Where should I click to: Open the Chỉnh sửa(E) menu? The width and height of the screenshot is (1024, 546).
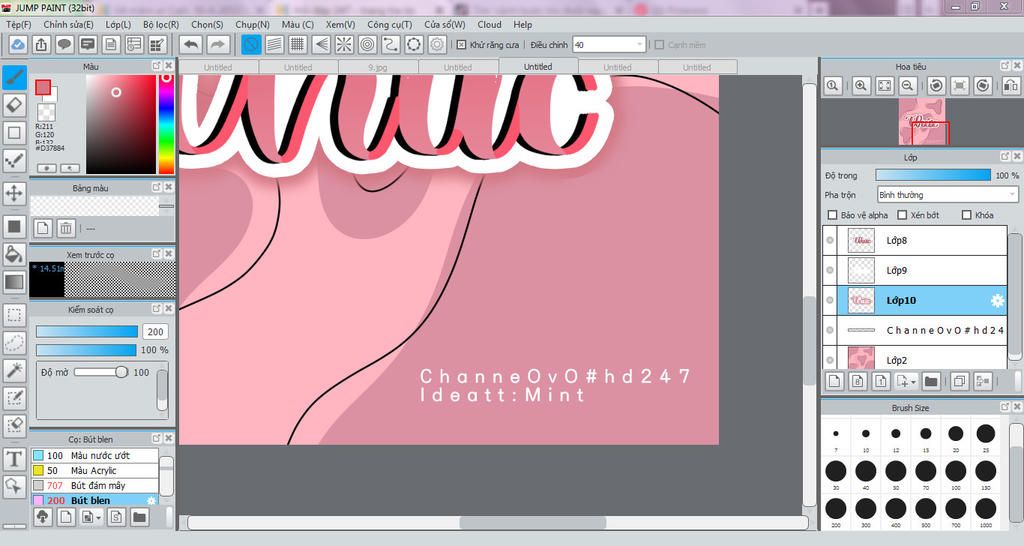tap(69, 24)
